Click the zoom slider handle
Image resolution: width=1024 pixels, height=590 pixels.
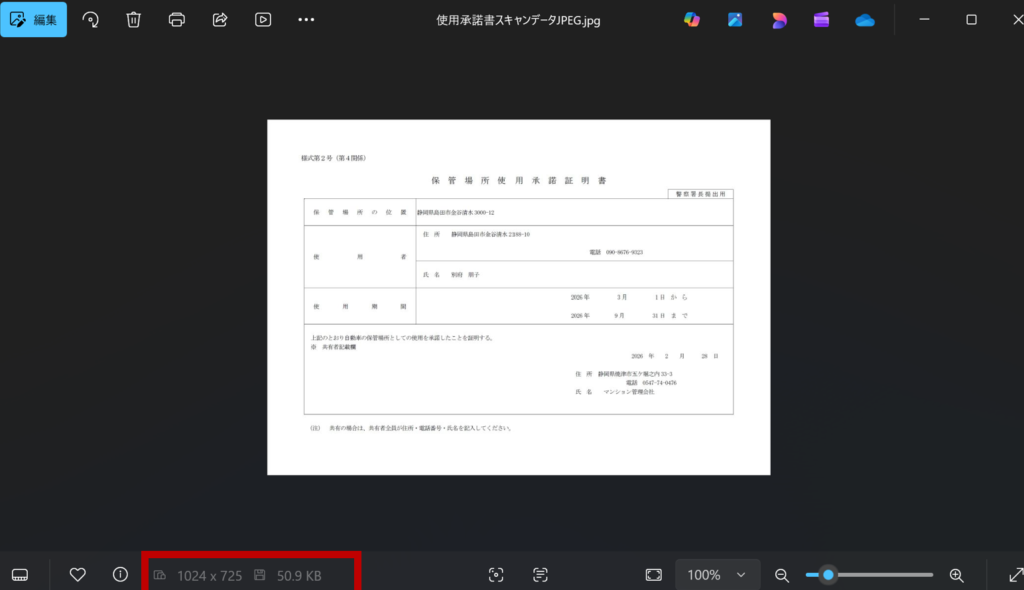point(828,574)
